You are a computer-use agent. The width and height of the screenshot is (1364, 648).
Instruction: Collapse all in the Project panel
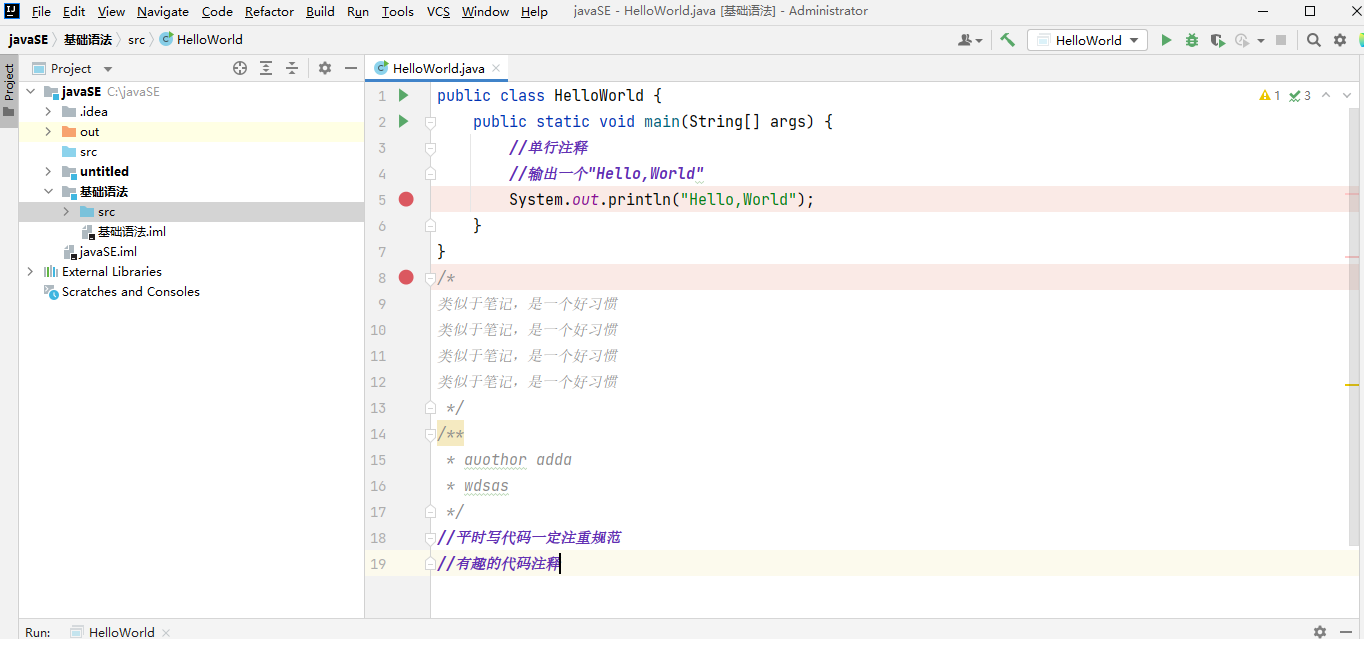(292, 68)
